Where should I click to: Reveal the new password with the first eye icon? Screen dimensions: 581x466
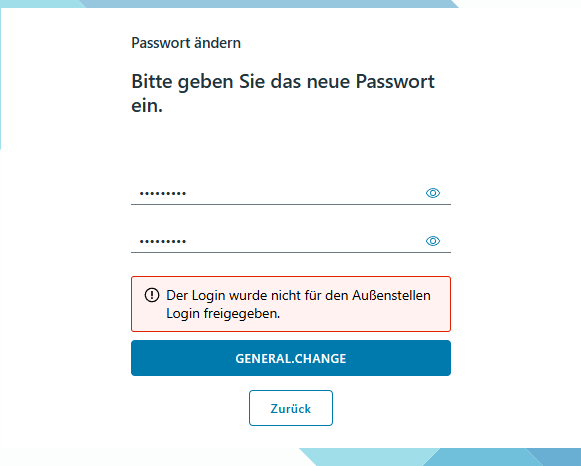coord(432,193)
